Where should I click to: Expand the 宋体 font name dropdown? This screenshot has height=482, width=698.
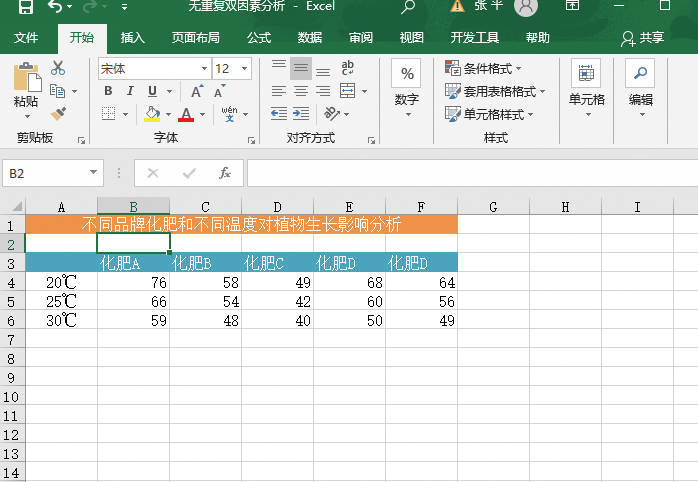[x=204, y=69]
